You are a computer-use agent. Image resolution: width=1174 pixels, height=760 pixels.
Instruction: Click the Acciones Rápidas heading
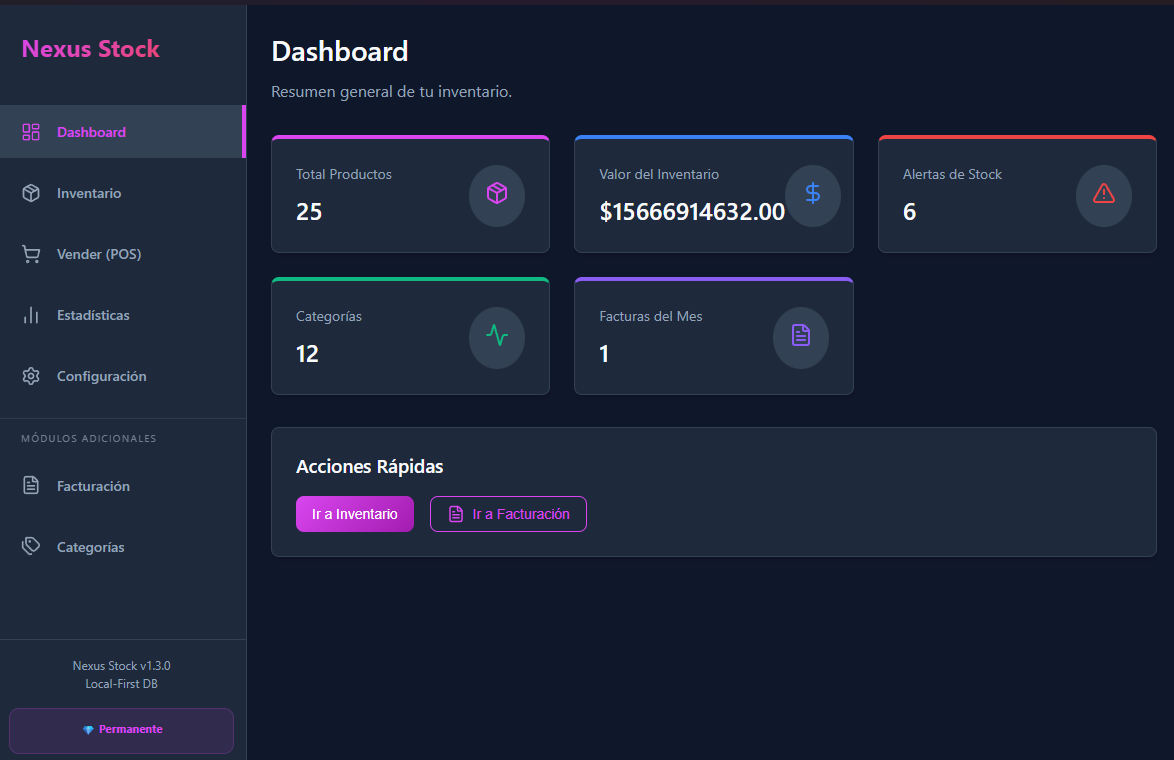tap(370, 466)
